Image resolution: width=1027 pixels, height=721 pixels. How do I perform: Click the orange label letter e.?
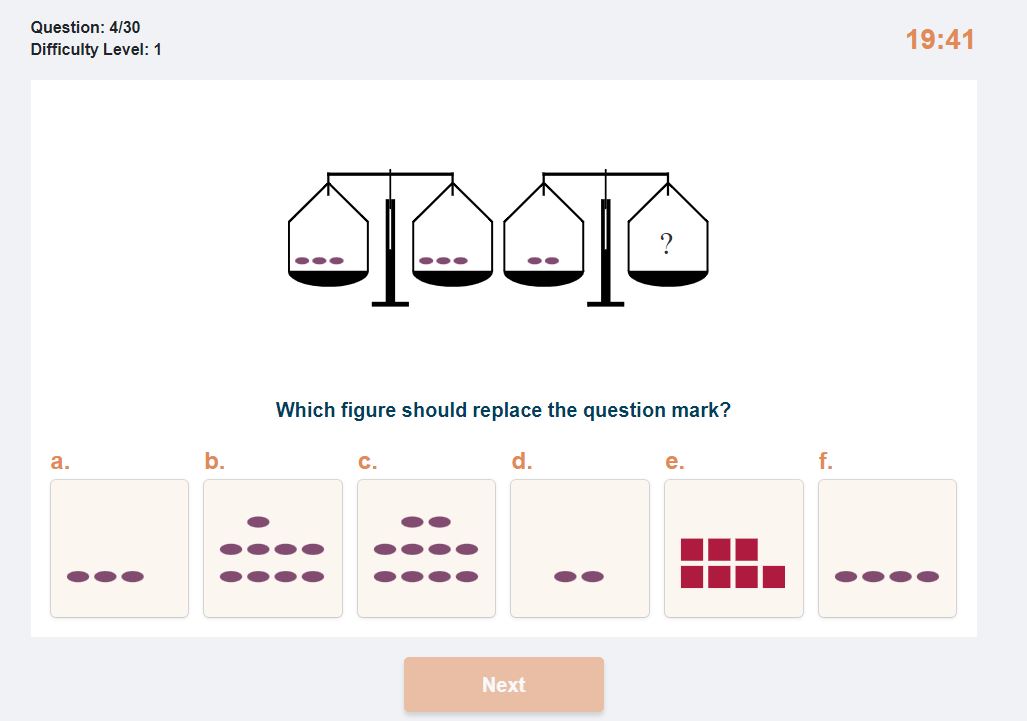(x=675, y=462)
